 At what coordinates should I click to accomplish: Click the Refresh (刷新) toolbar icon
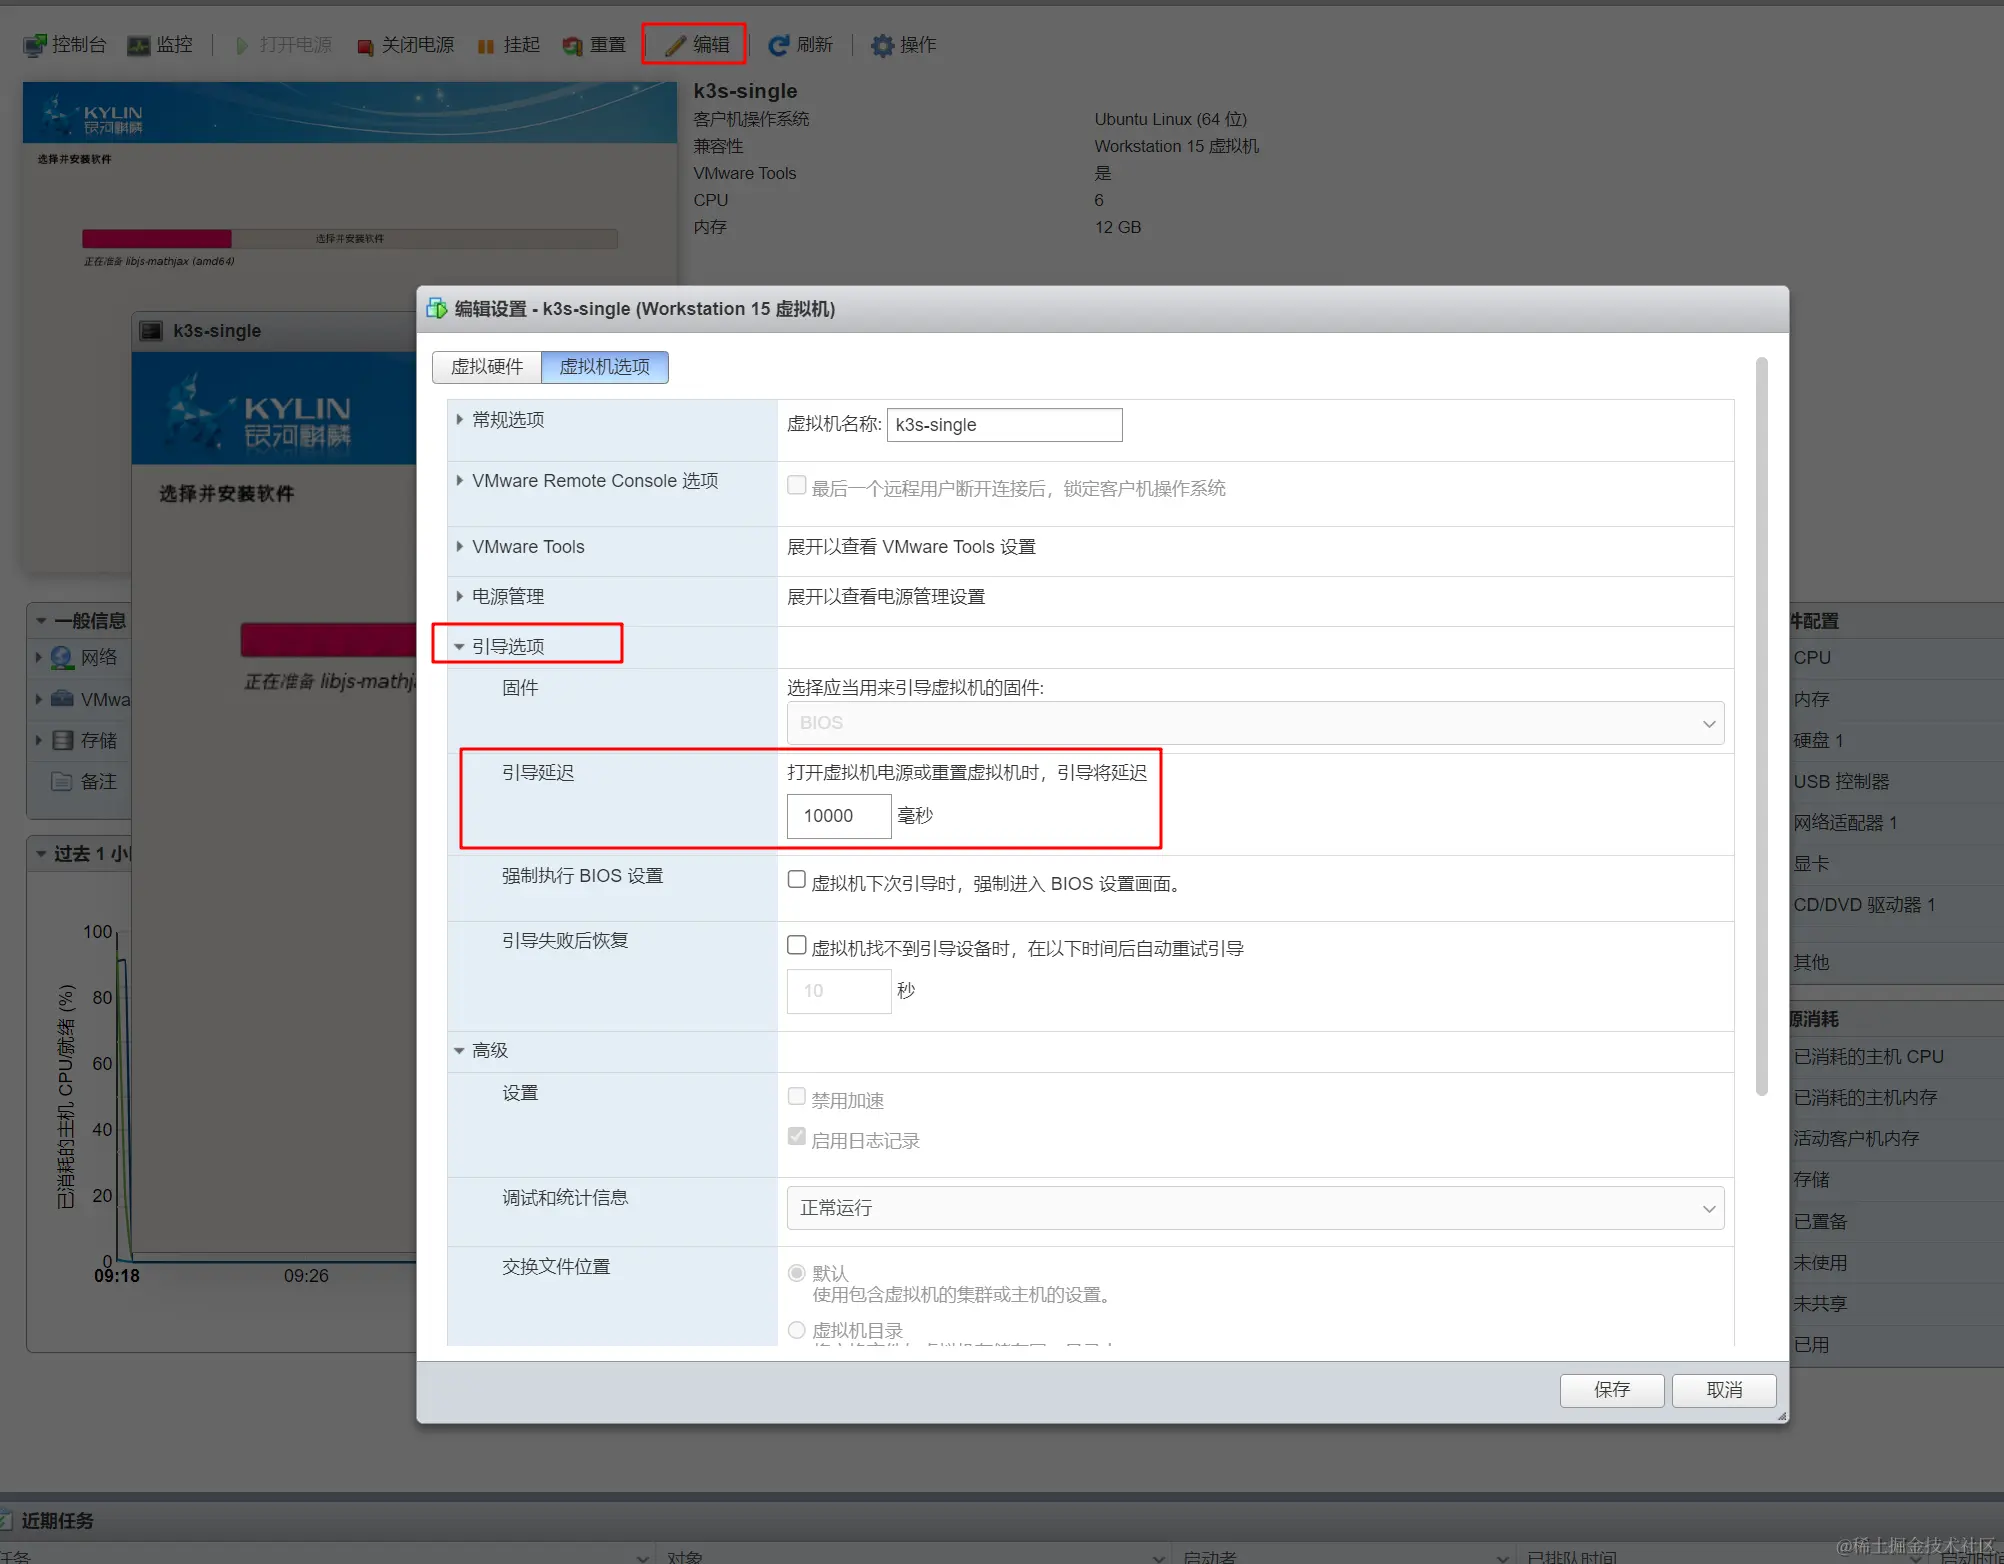pos(779,45)
